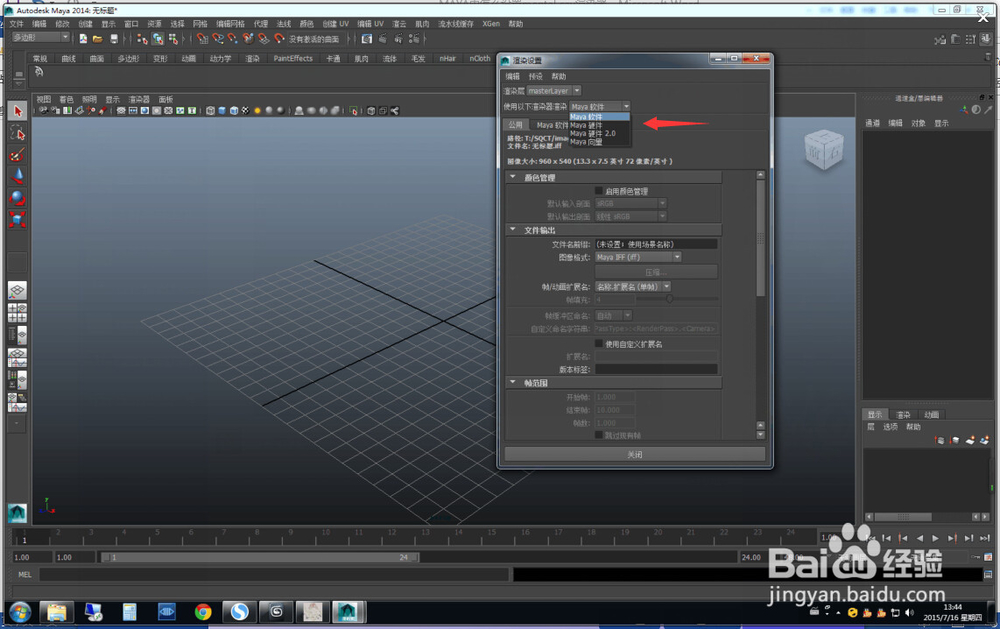Viewport: 1000px width, 629px height.
Task: Open the 图像格式 Maya IFF dropdown
Action: click(638, 257)
